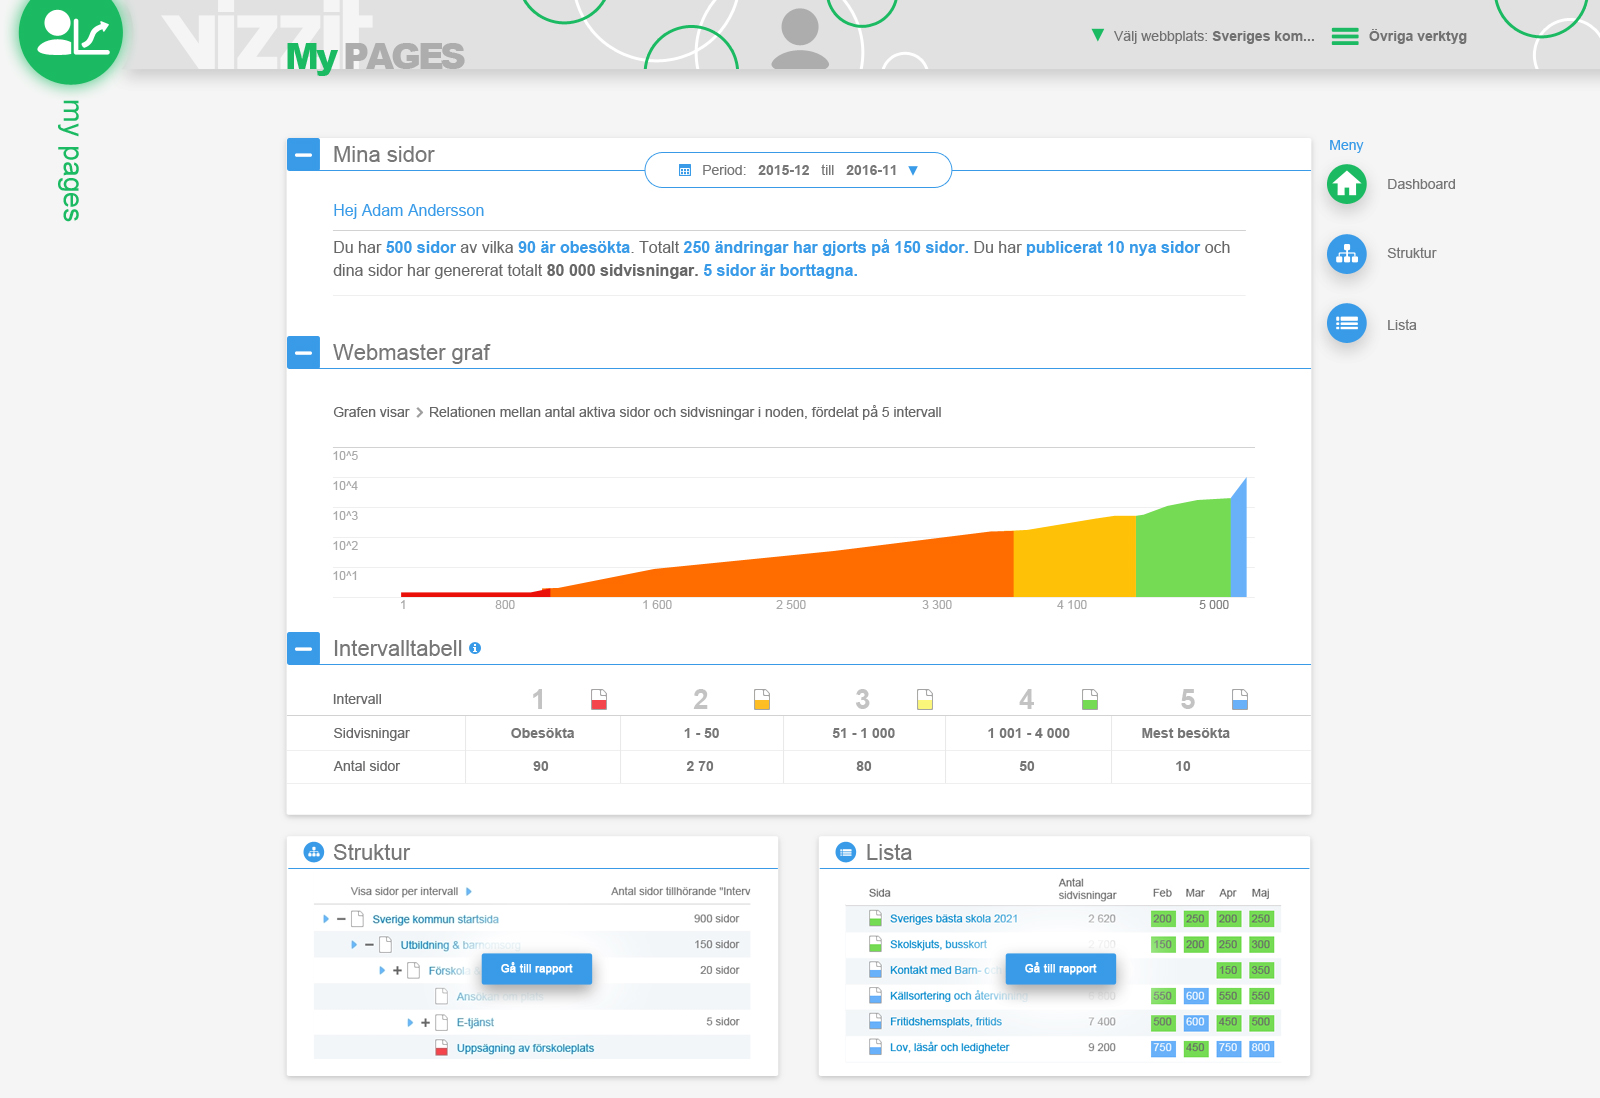The height and width of the screenshot is (1098, 1600).
Task: Click the user avatar silhouette in header
Action: point(800,38)
